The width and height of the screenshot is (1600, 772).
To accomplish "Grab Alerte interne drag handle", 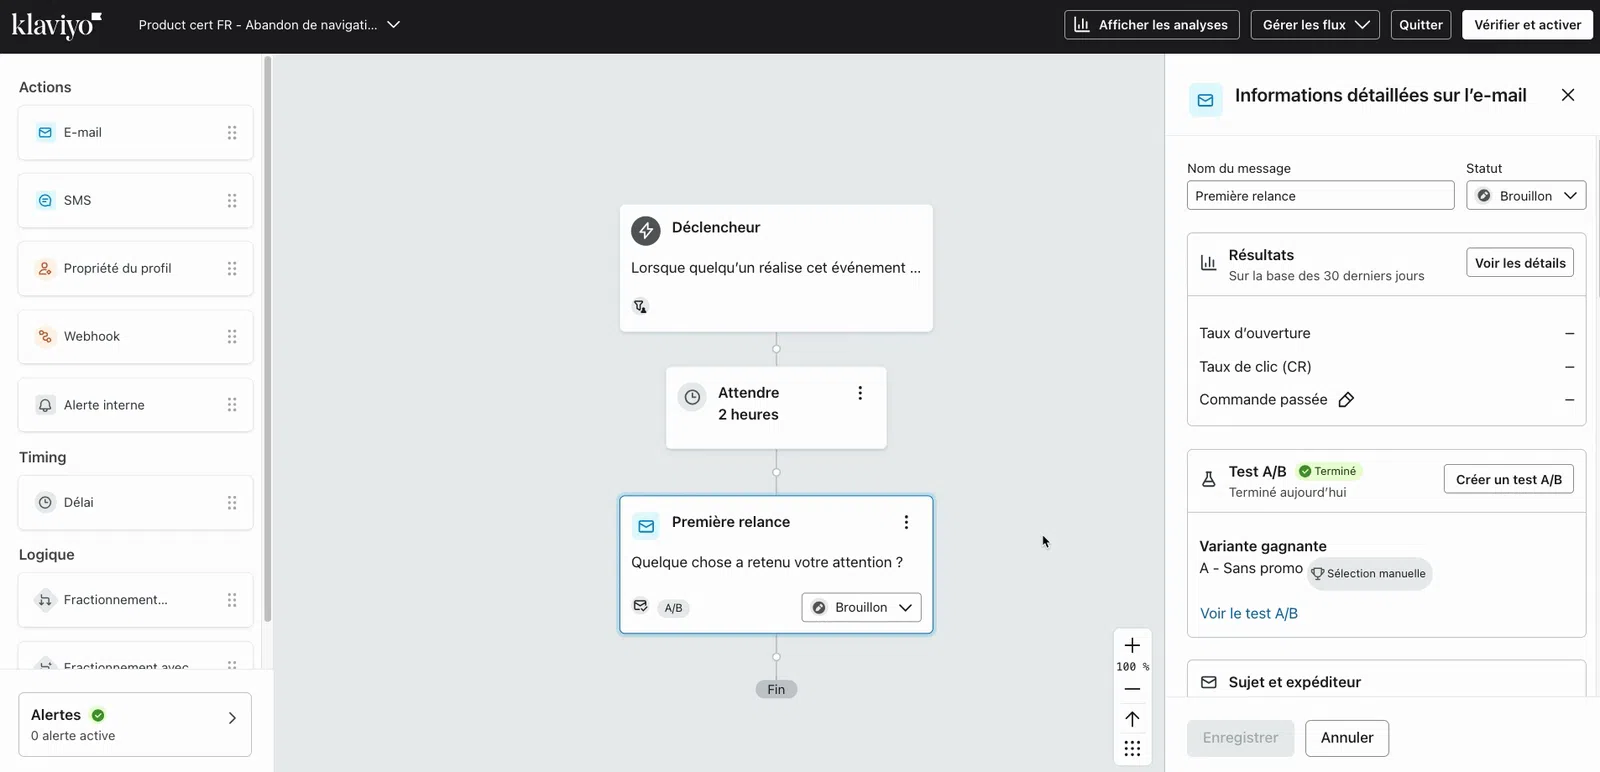I will [x=232, y=405].
